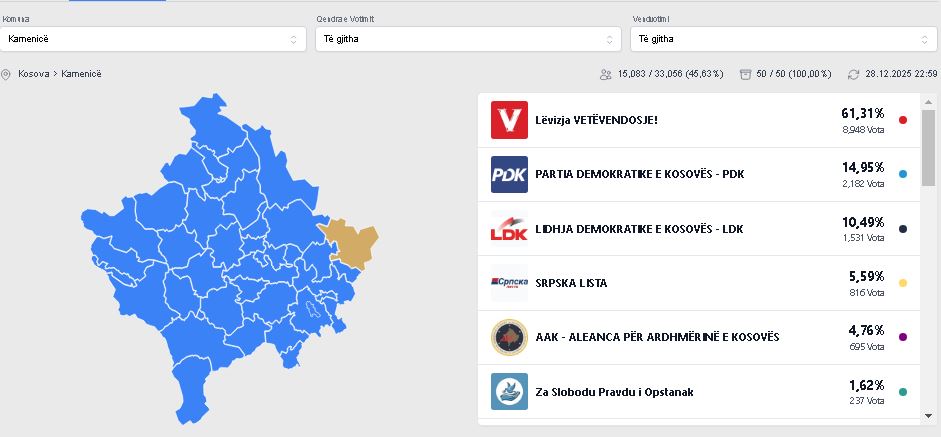
Task: Click the Lëvizja Vetëvendosje party logo
Action: (x=509, y=120)
